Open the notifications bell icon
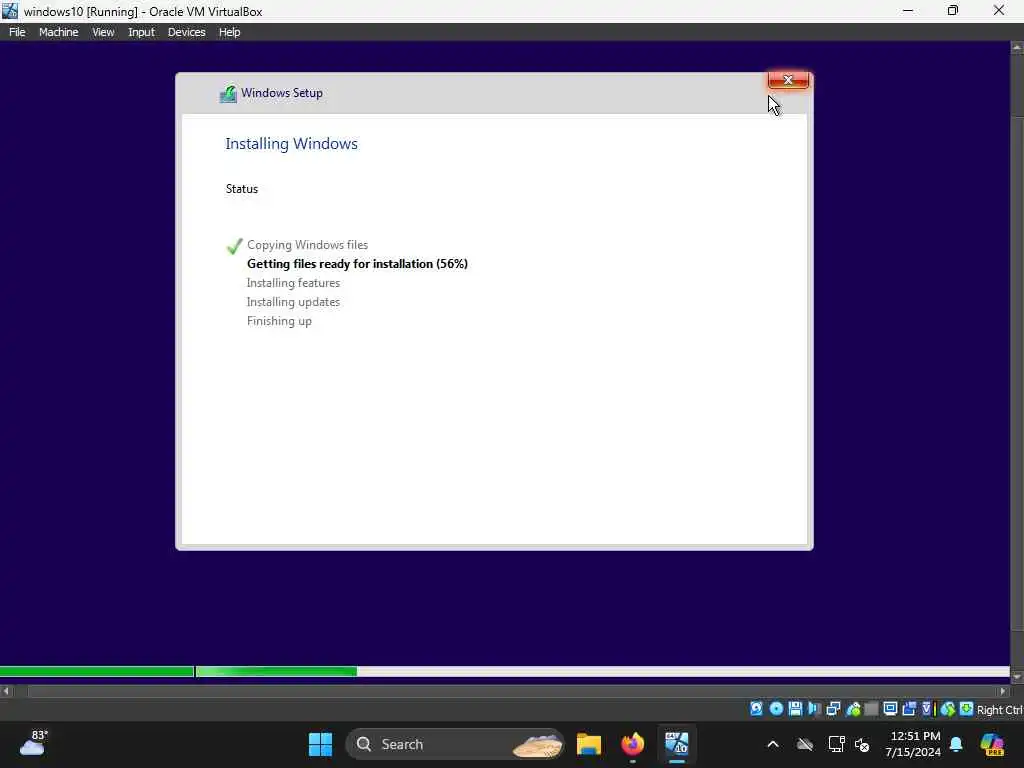This screenshot has width=1024, height=768. [x=956, y=744]
